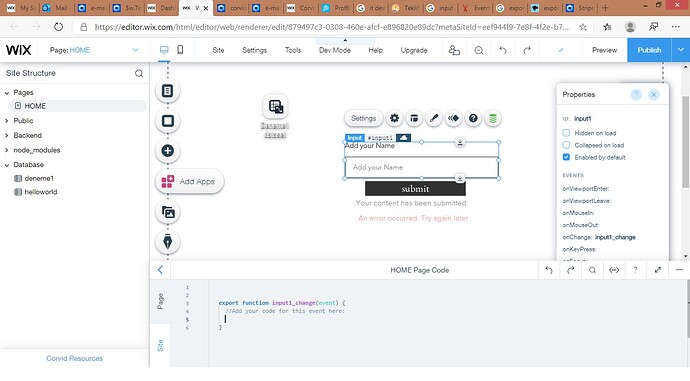The width and height of the screenshot is (690, 381).
Task: Minimize the code editor panel
Action: point(679,270)
